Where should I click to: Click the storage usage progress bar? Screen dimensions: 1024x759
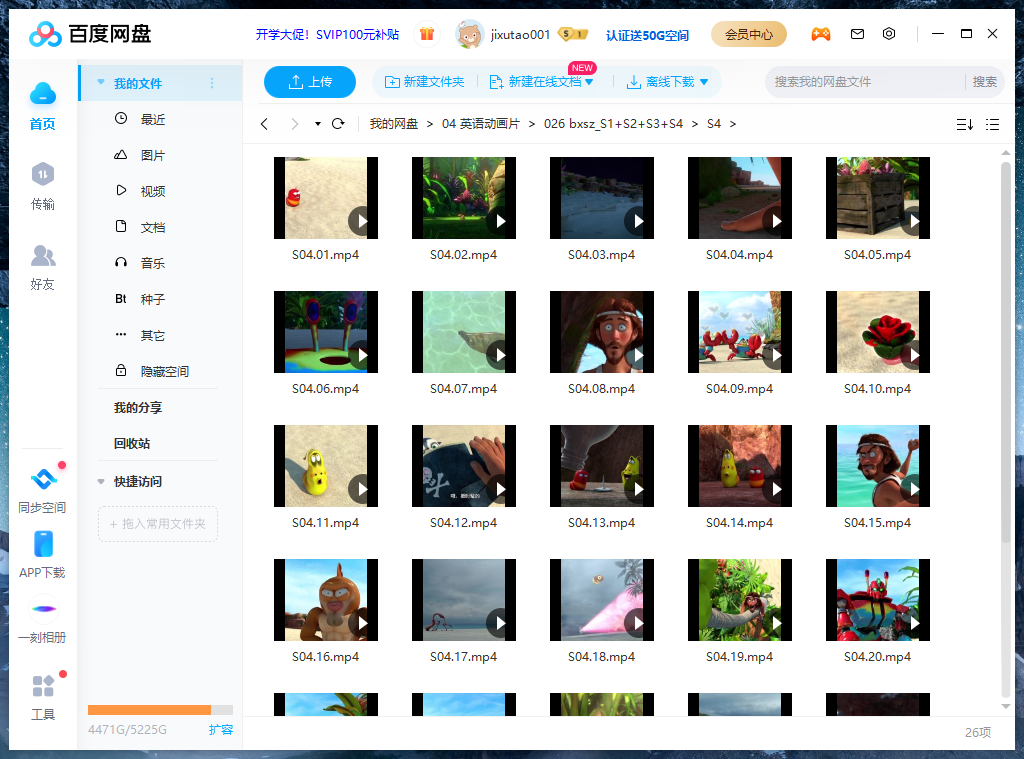[x=160, y=710]
